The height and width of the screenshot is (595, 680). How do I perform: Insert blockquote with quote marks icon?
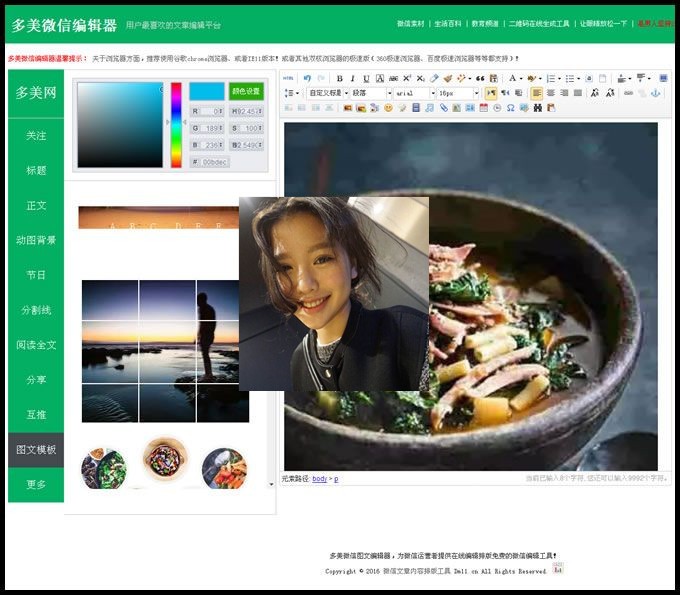pos(480,78)
